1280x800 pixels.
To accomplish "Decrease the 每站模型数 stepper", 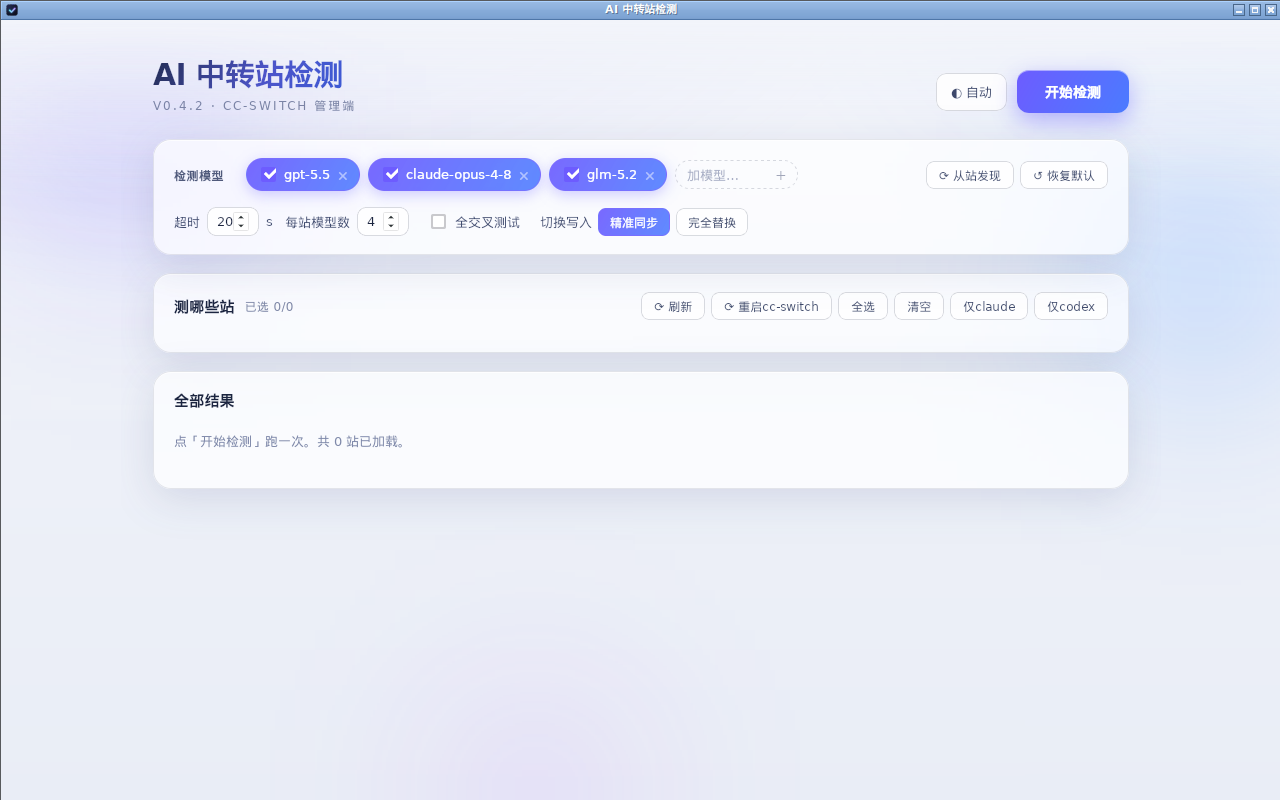I will click(x=391, y=227).
